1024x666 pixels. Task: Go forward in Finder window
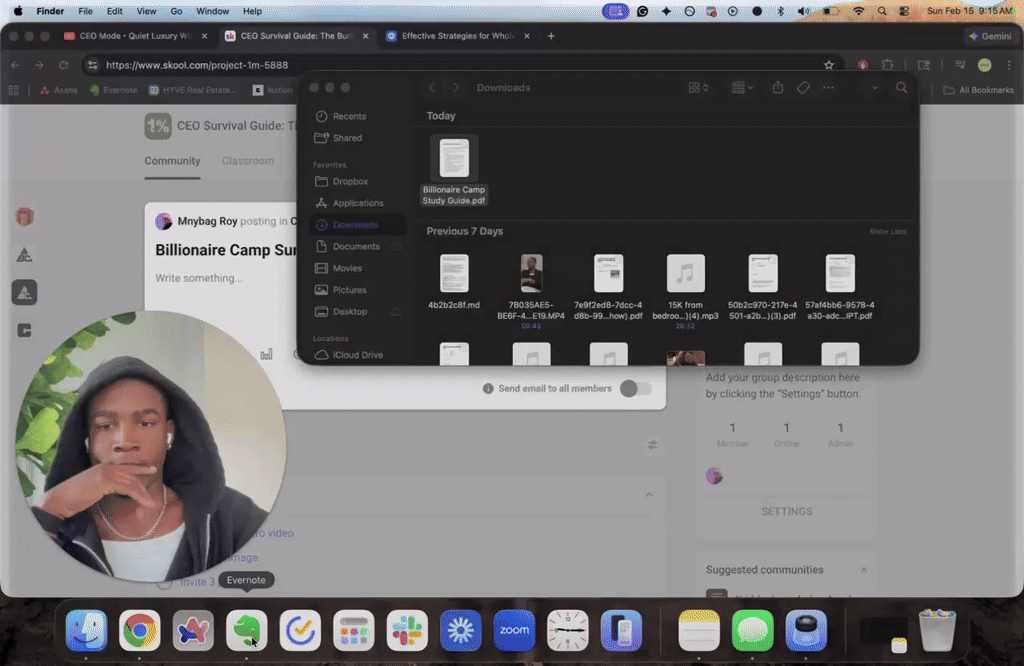point(455,87)
